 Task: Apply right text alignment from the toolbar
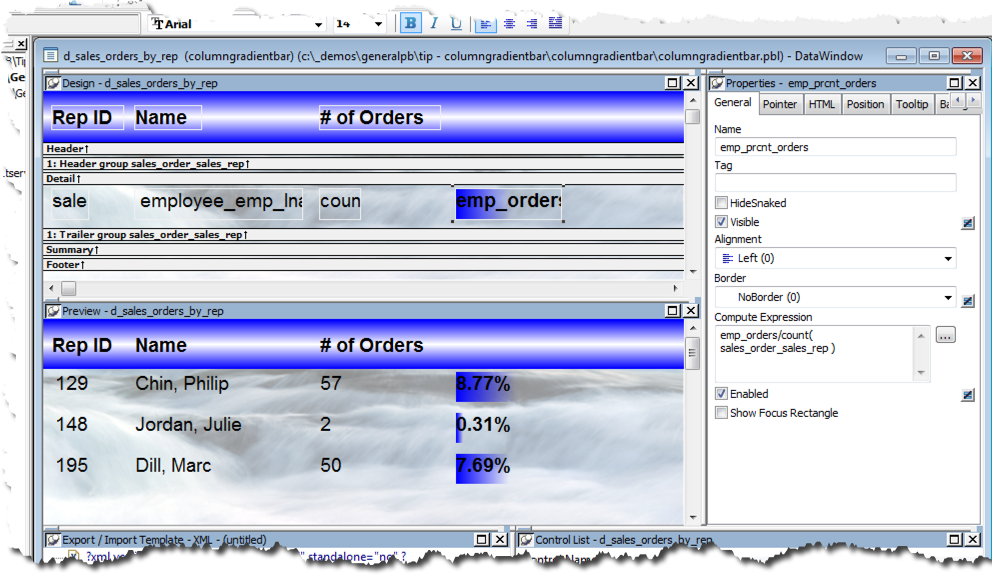(532, 23)
